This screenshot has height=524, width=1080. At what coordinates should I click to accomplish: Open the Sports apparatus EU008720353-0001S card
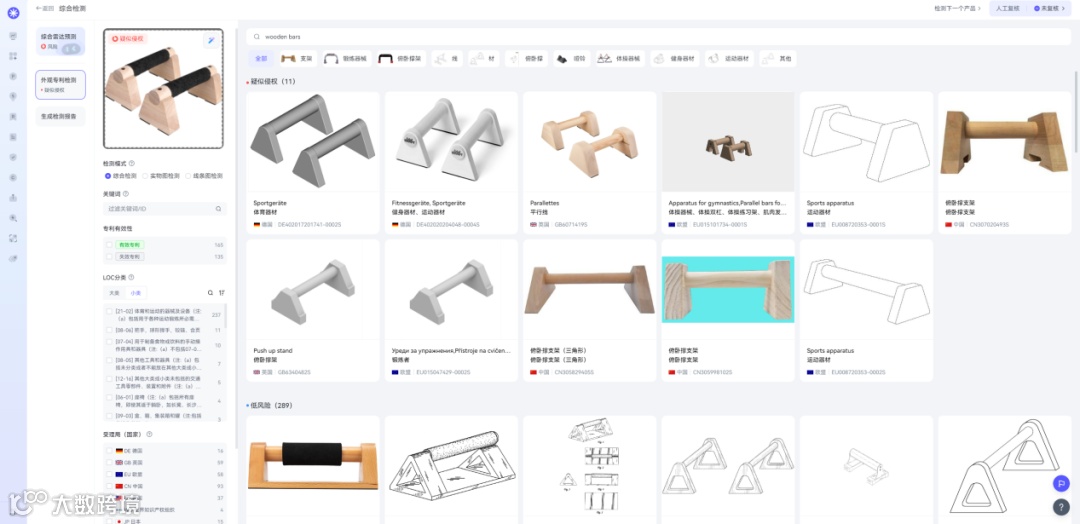[x=866, y=163]
